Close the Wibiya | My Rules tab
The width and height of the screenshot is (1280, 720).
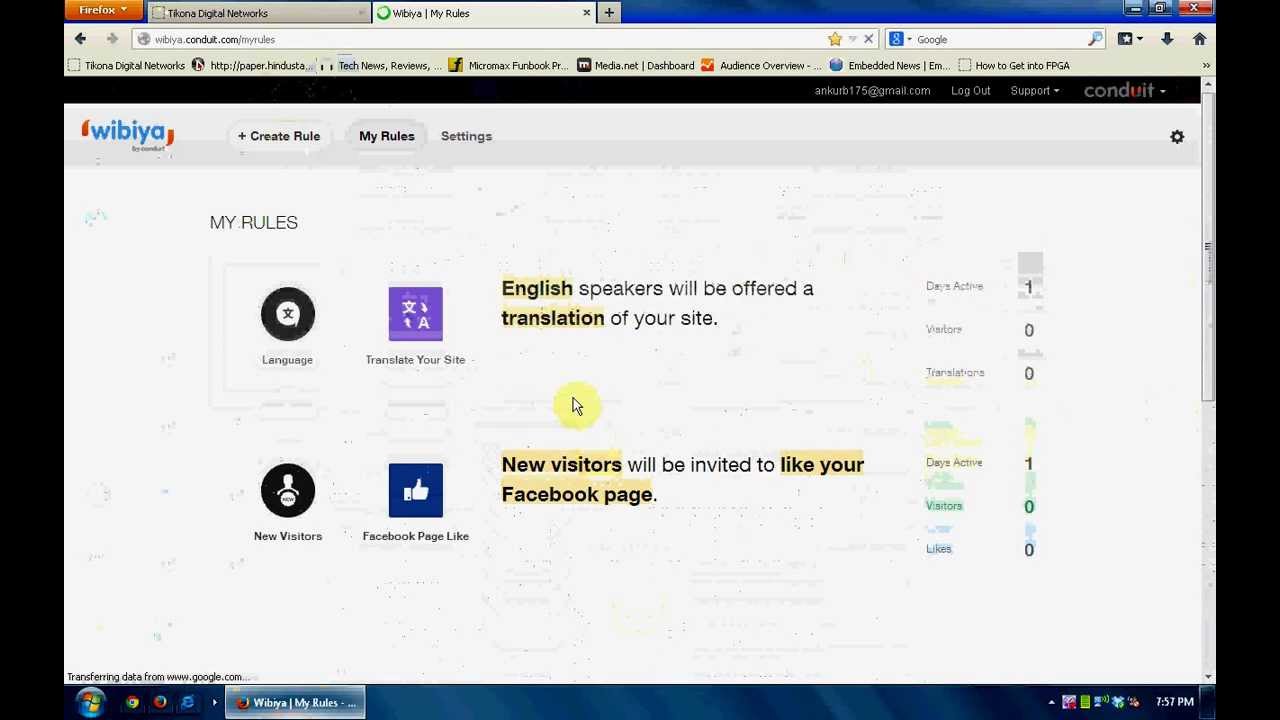click(x=587, y=12)
